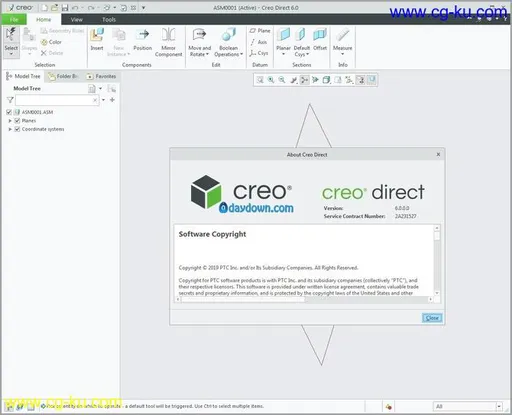Open the Measure dropdown arrow
The height and width of the screenshot is (415, 512).
[343, 54]
